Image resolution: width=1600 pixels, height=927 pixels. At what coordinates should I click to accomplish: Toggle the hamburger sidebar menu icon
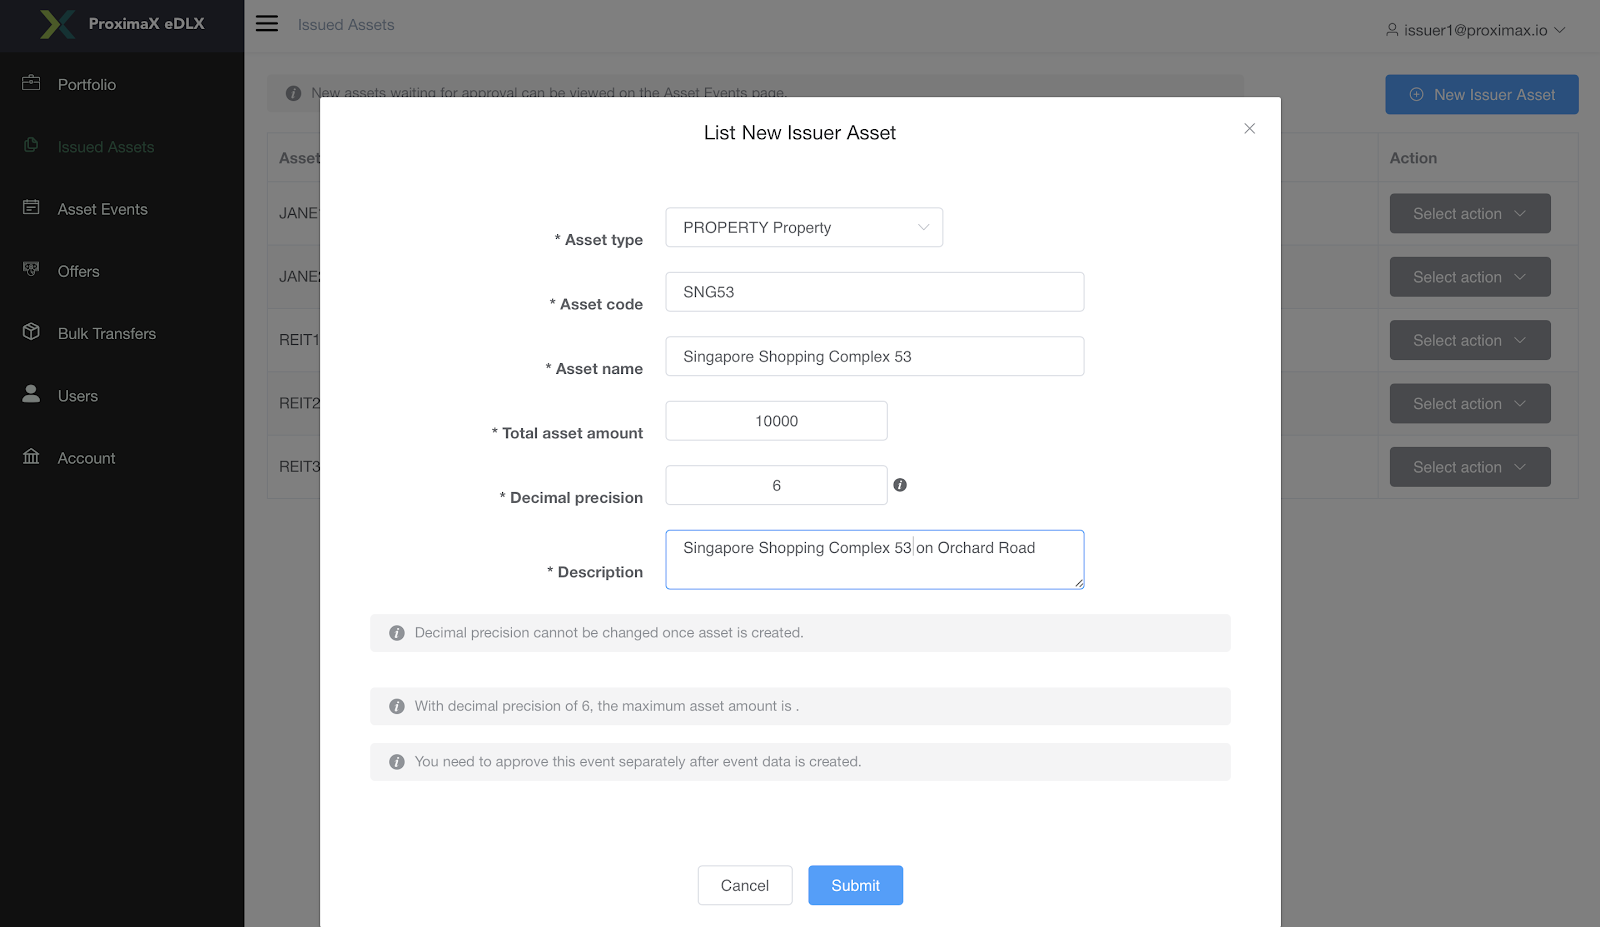pyautogui.click(x=267, y=24)
